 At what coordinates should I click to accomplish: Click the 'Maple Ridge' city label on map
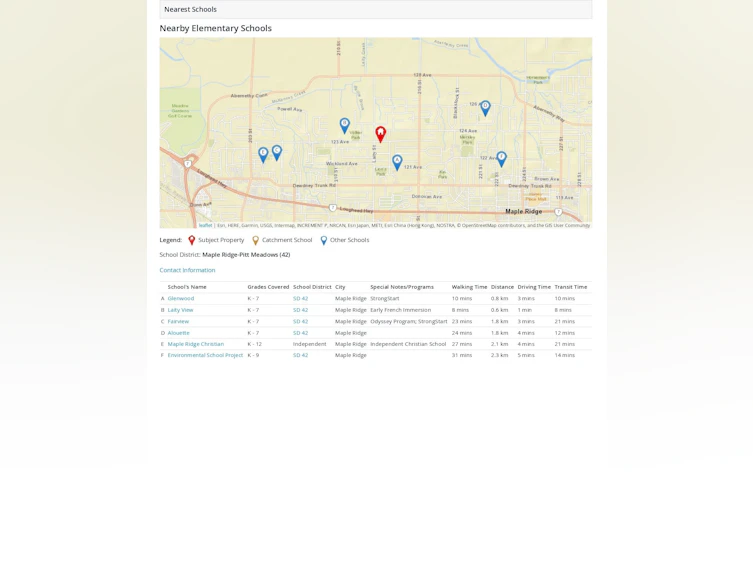pos(523,211)
